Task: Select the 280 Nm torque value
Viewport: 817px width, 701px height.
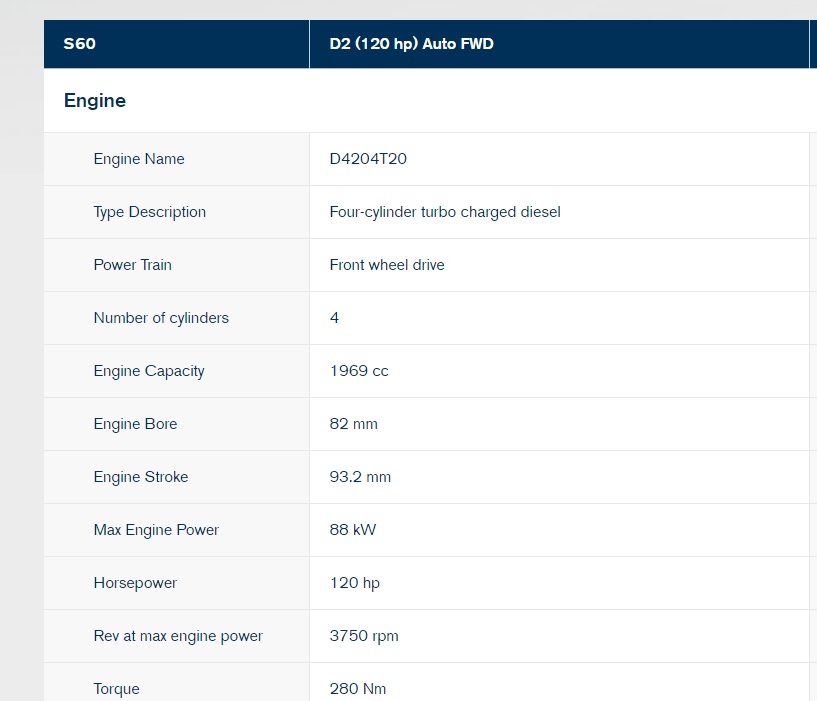Action: [358, 688]
